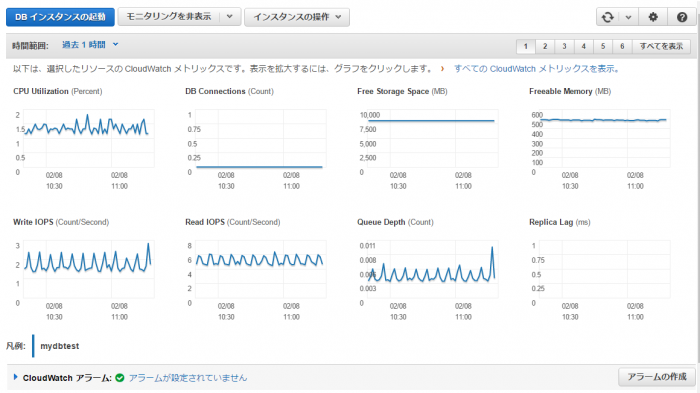This screenshot has width=700, height=393.
Task: Open アラームが設定されていません alarm status link
Action: point(188,378)
